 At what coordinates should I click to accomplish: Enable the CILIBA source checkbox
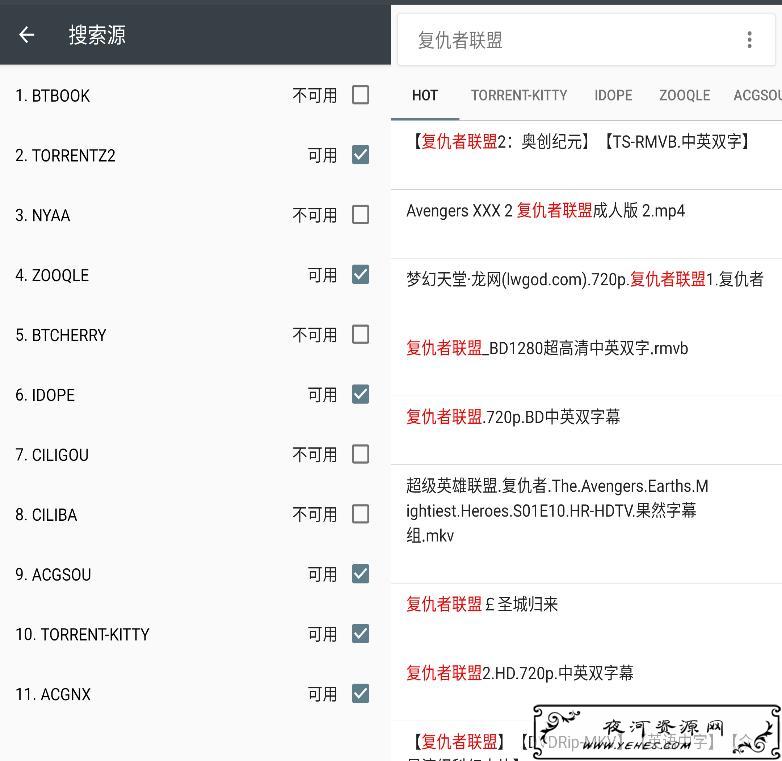pos(360,514)
